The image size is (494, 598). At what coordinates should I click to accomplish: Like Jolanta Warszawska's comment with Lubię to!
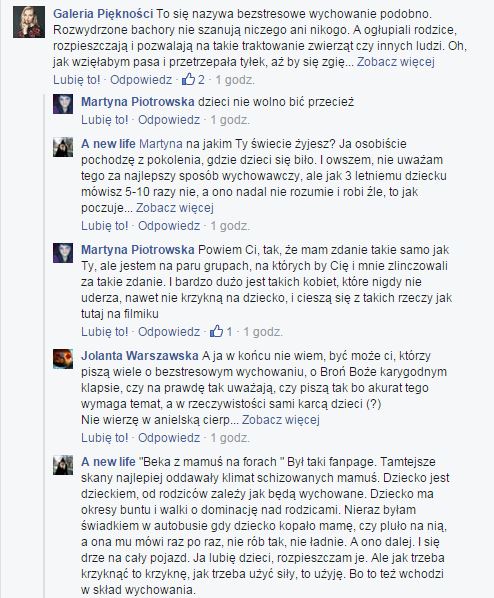click(x=105, y=437)
